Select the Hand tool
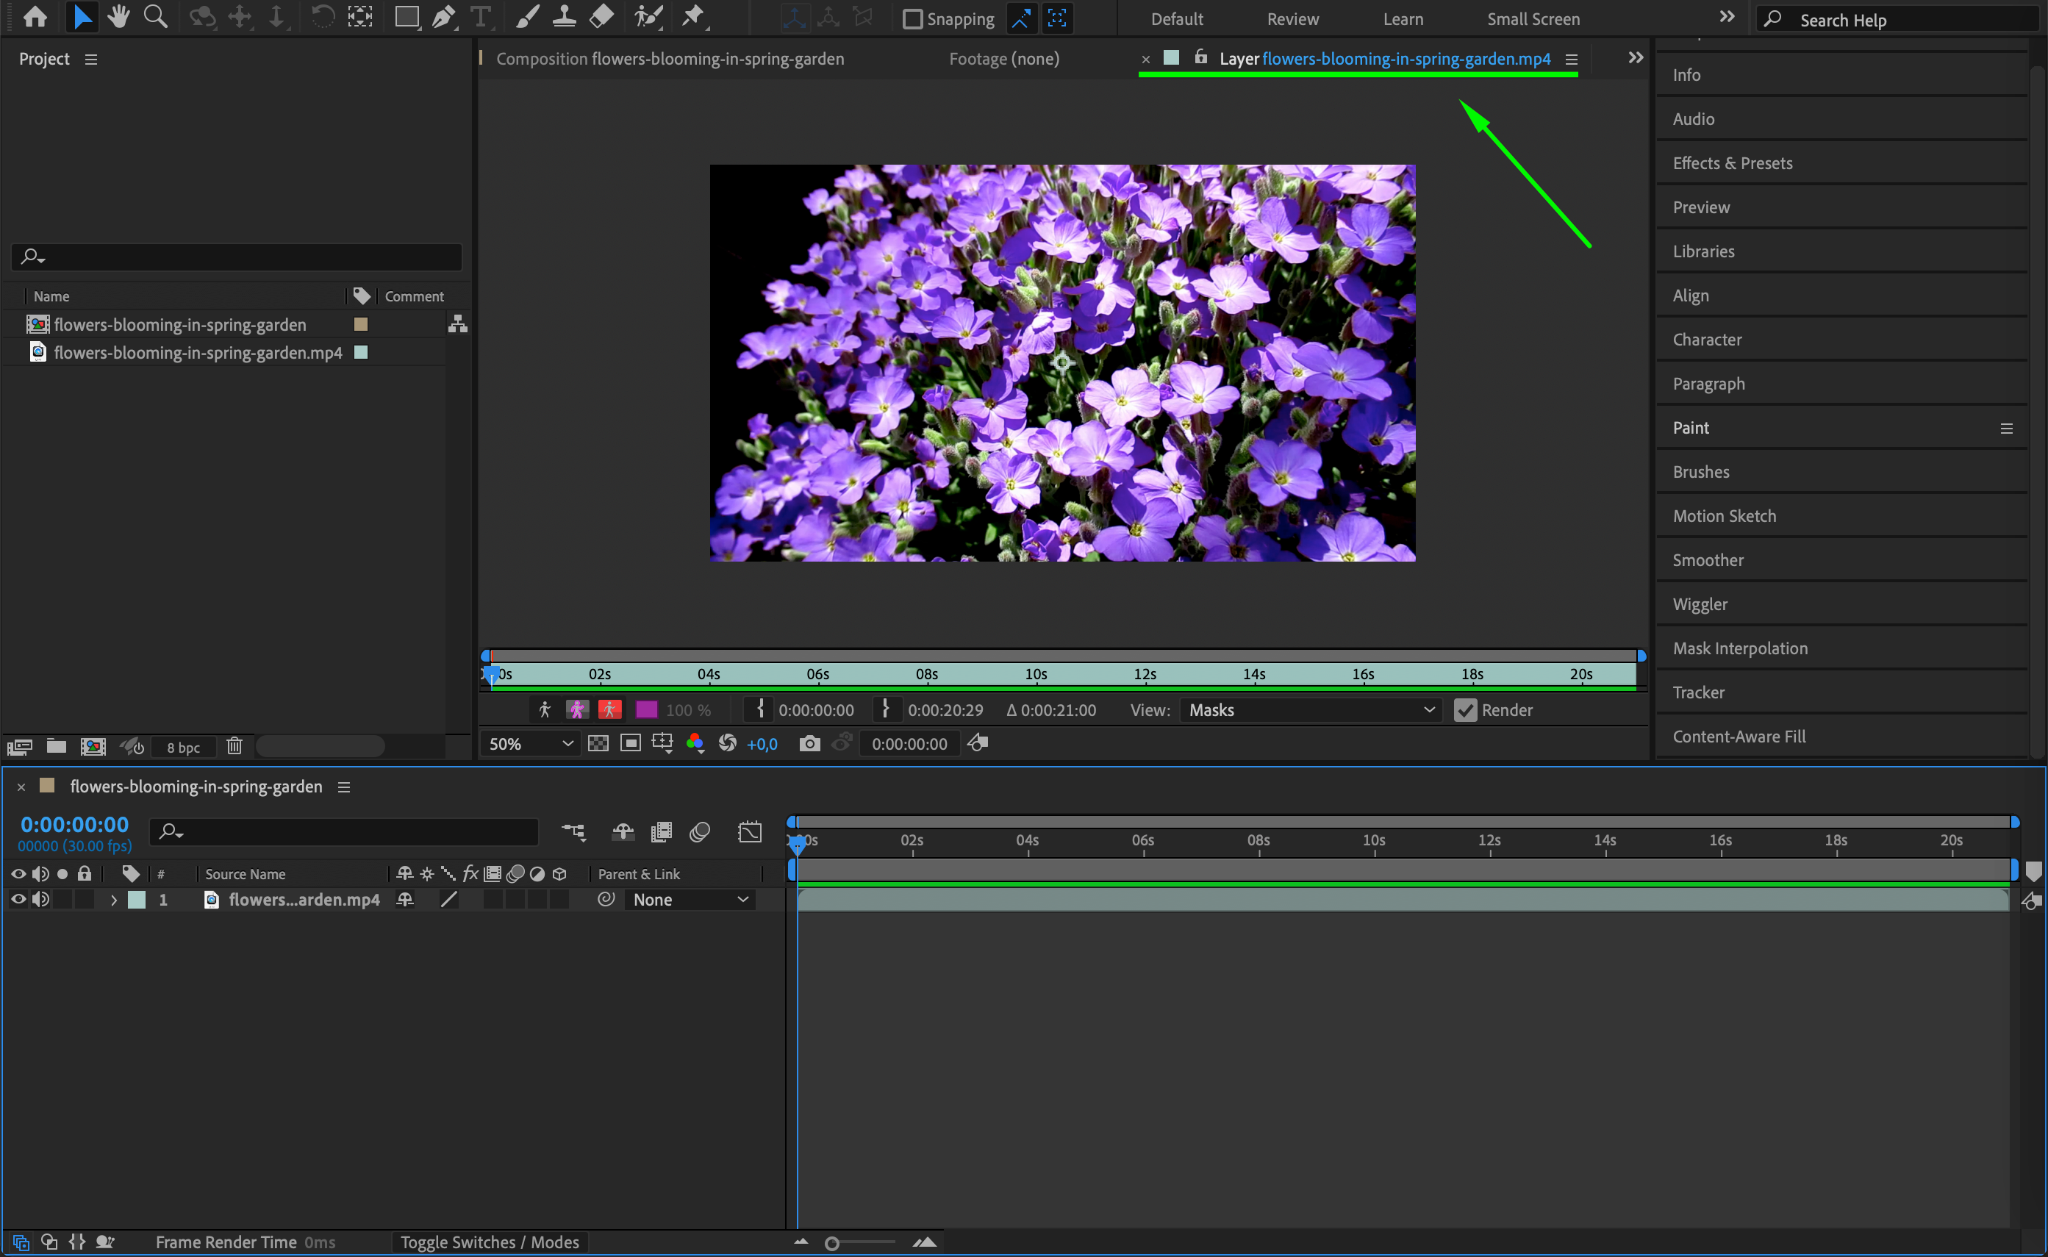Screen dimensions: 2048x1257 click(118, 17)
